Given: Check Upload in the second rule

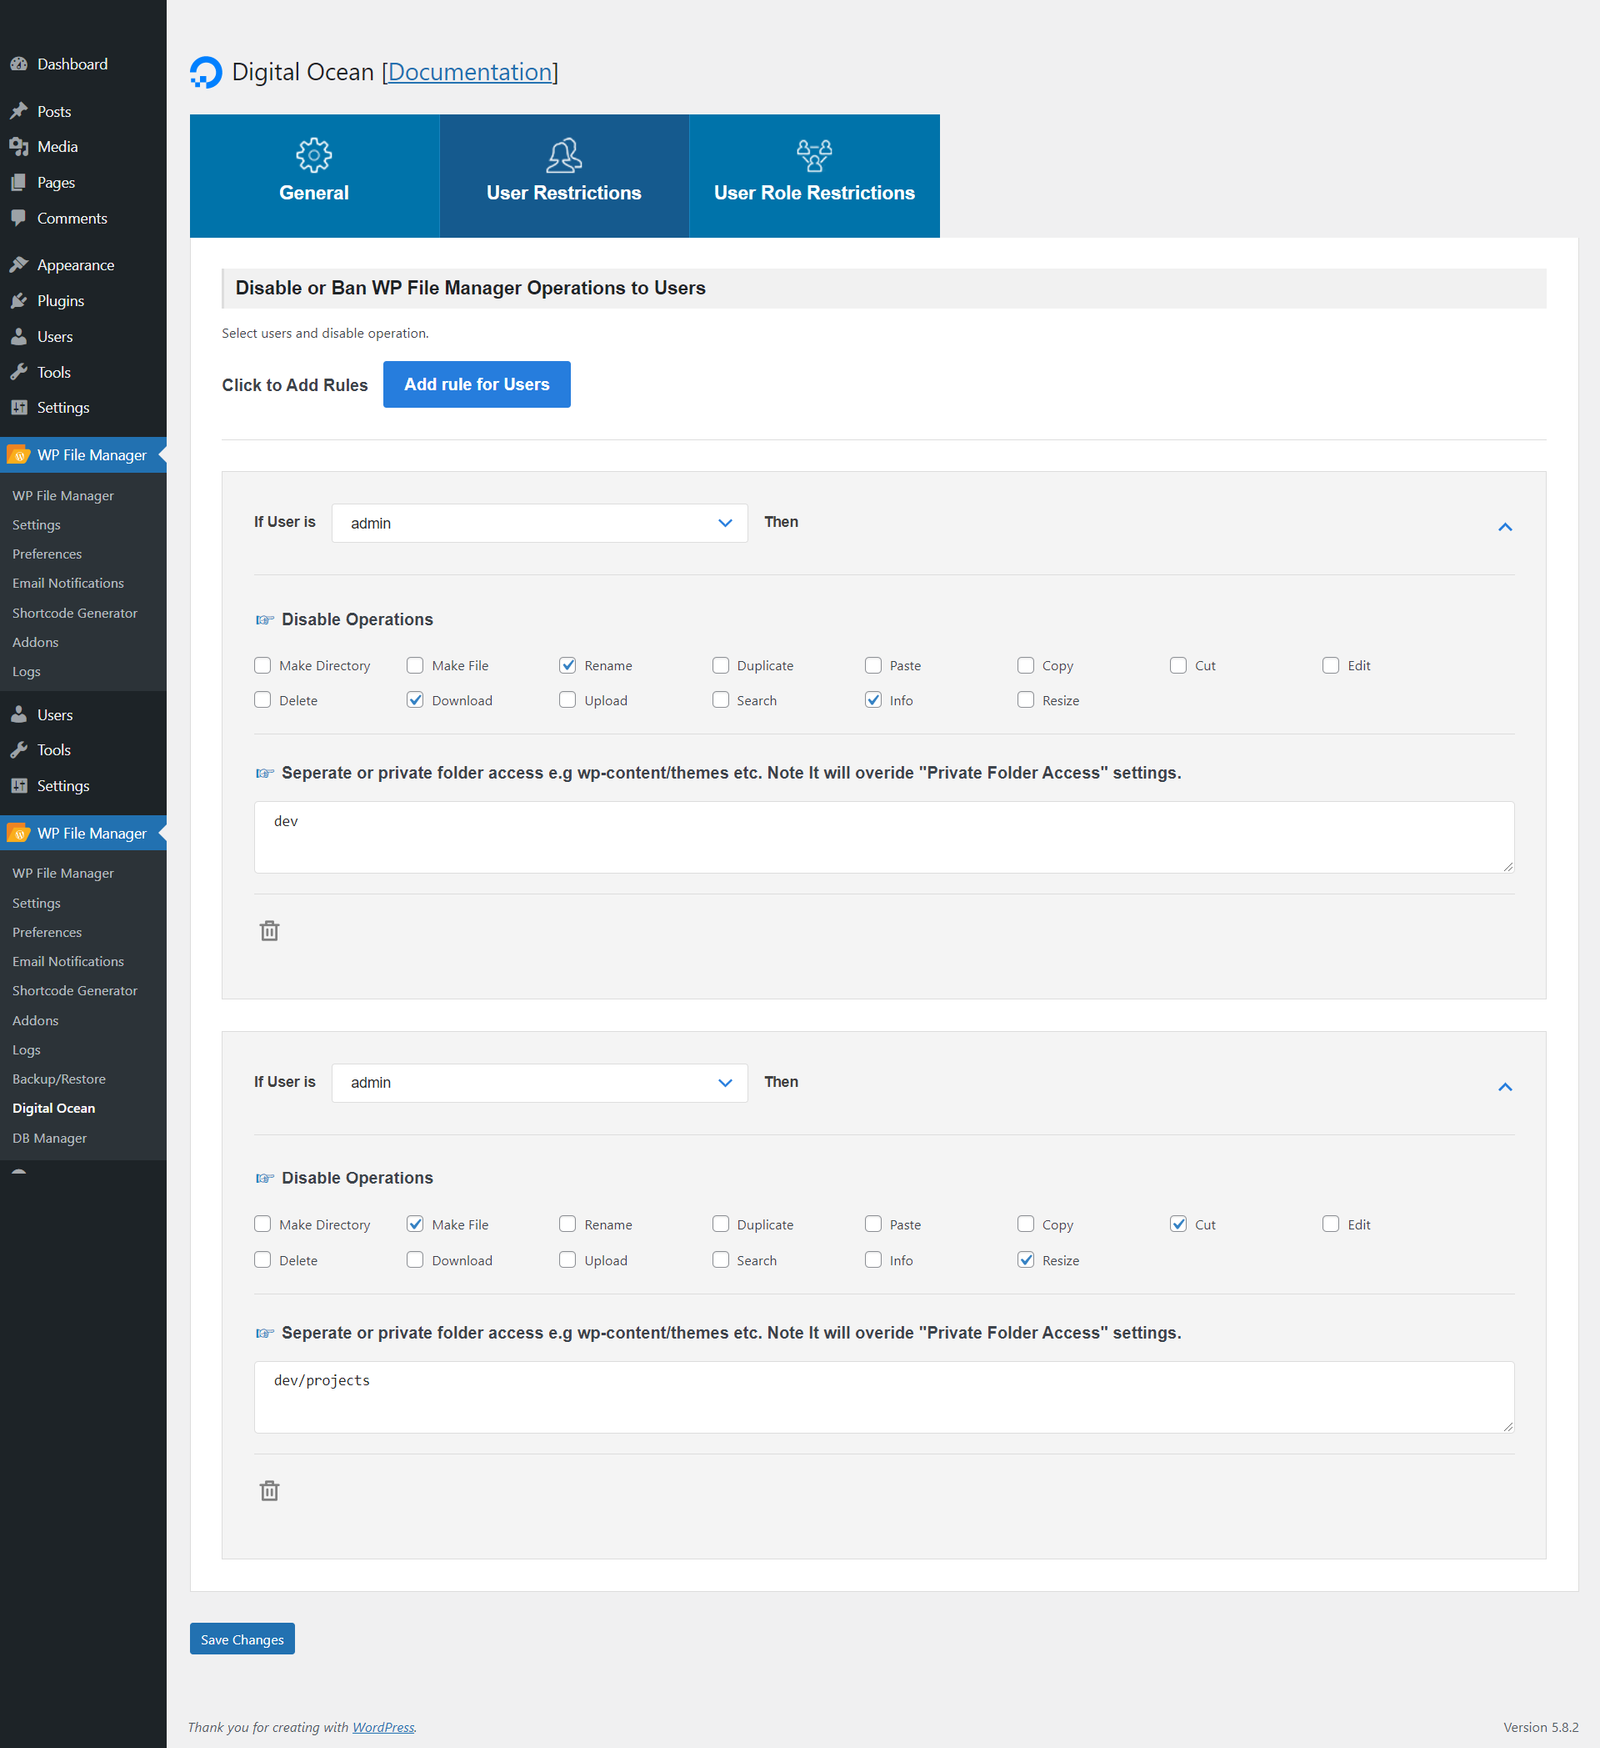Looking at the screenshot, I should [x=568, y=1260].
